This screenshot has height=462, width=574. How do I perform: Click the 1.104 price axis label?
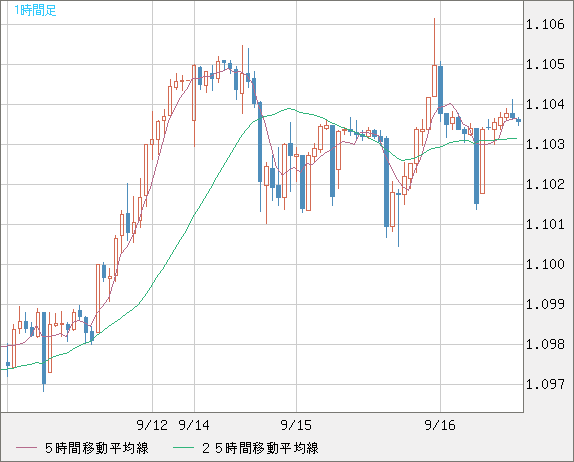[x=545, y=104]
